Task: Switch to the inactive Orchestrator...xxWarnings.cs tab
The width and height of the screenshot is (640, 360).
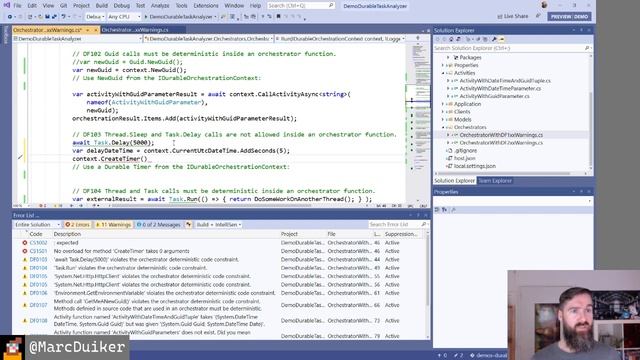Action: tap(135, 30)
